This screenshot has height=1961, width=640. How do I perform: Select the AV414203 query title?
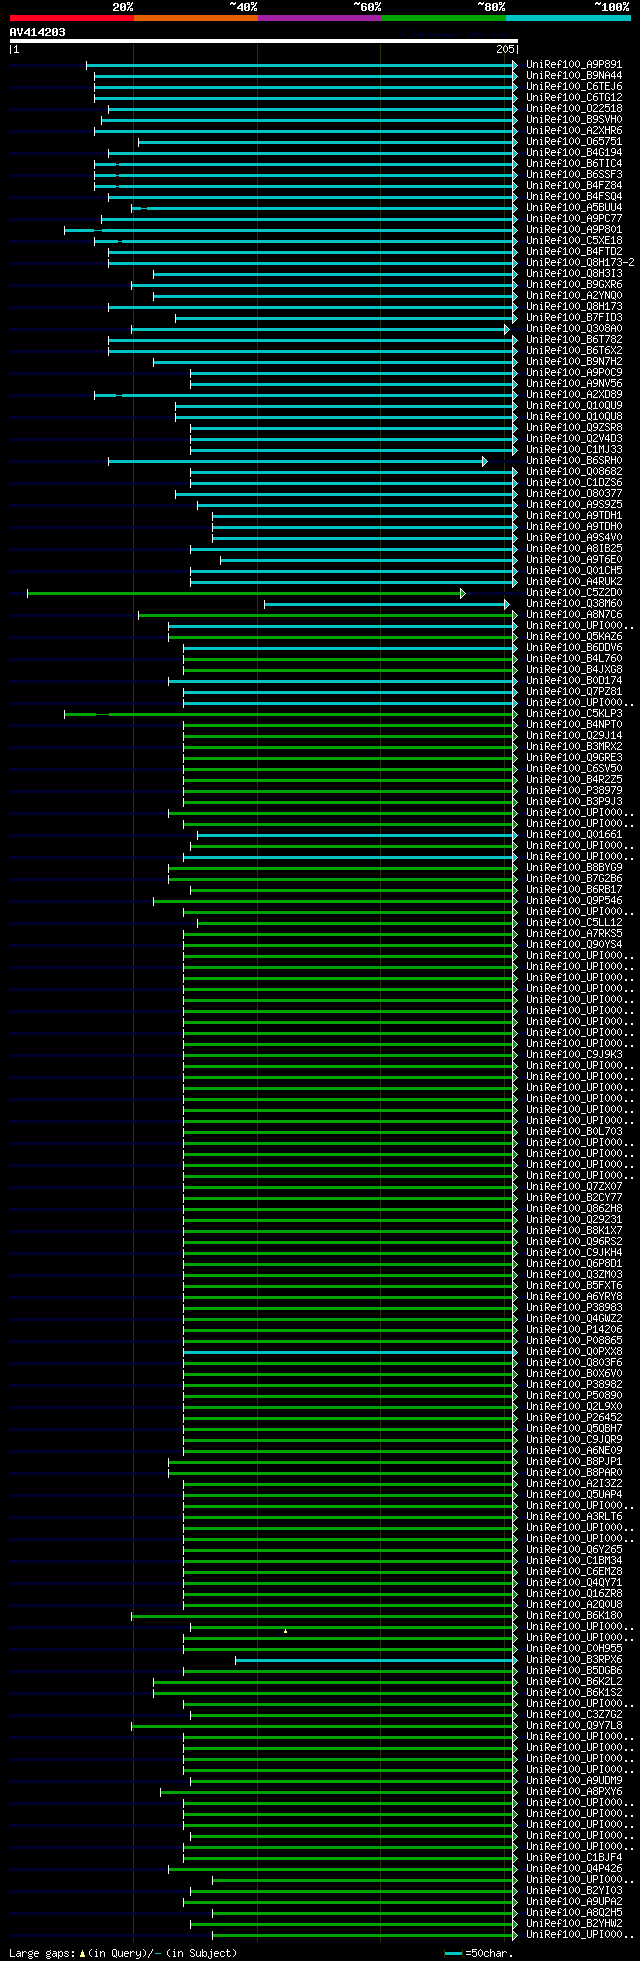coord(38,32)
